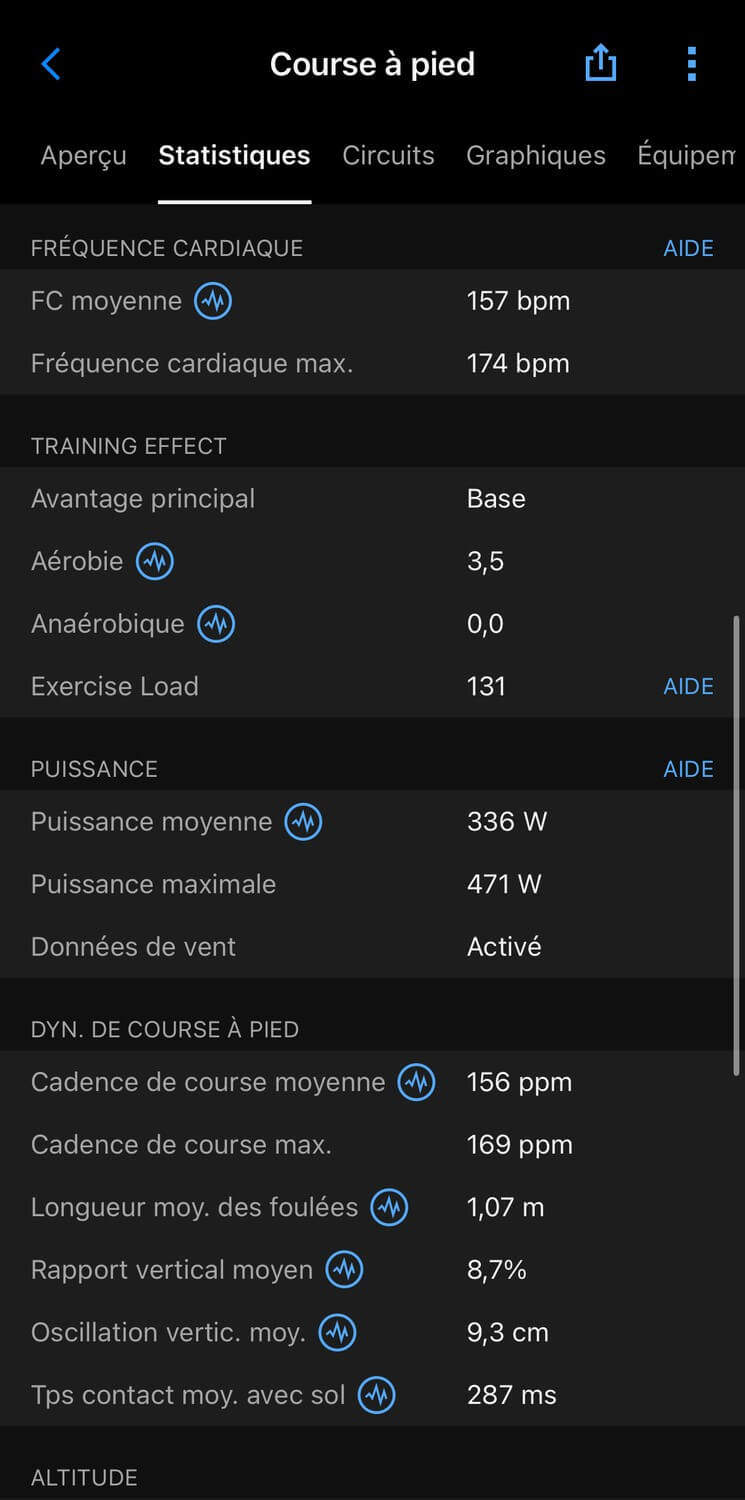This screenshot has height=1500, width=745.
Task: Go to the Graphiques tab
Action: coord(536,156)
